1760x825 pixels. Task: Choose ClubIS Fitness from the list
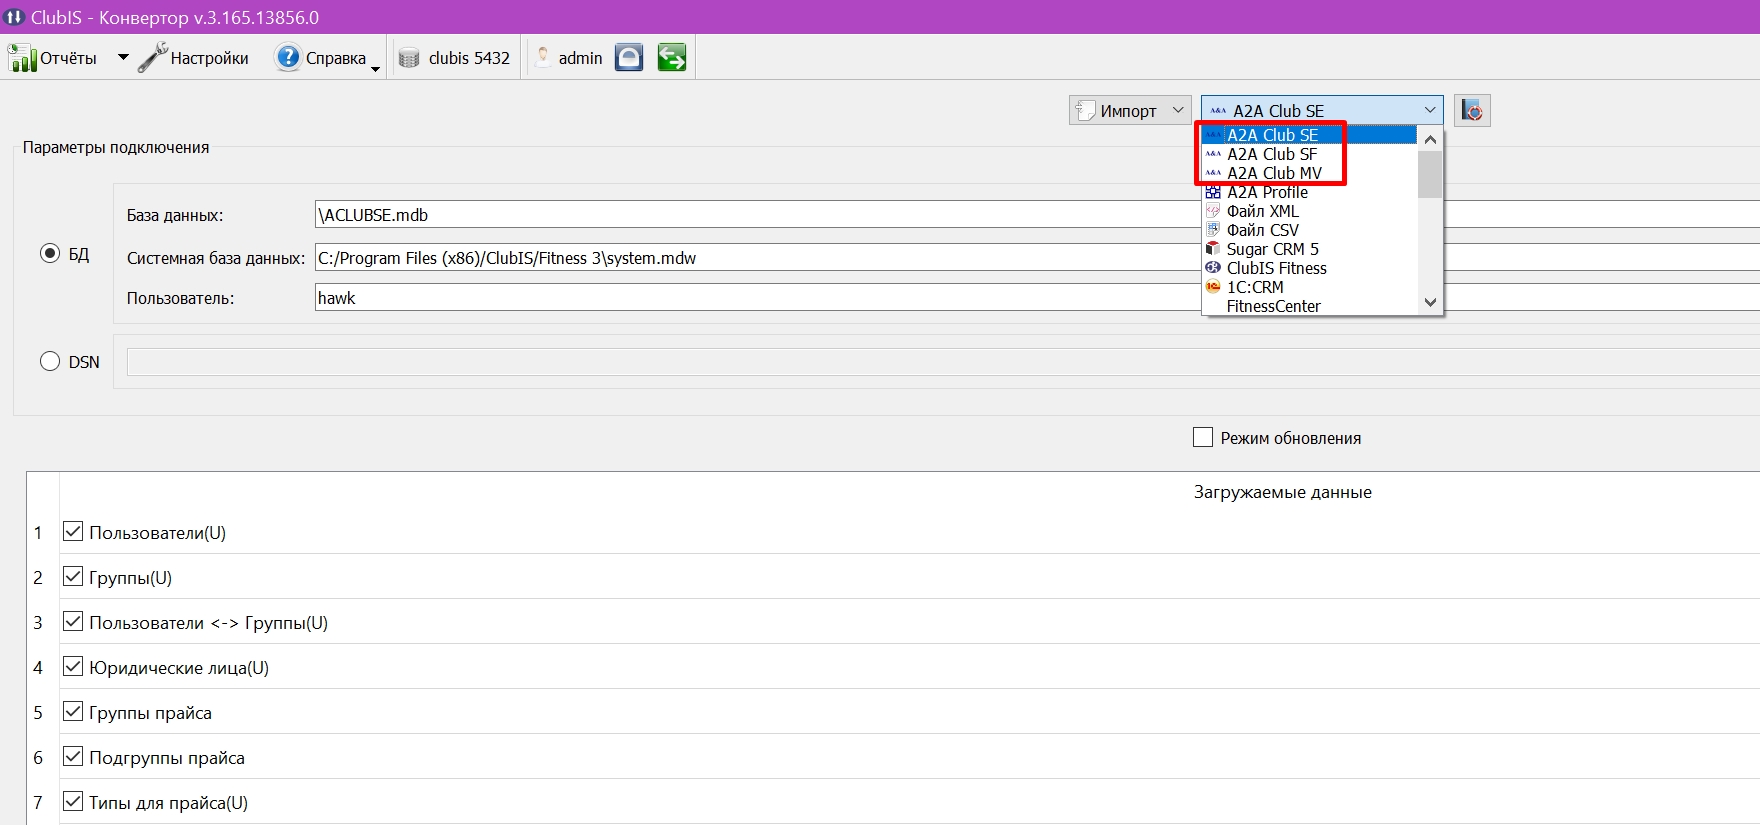pos(1309,268)
